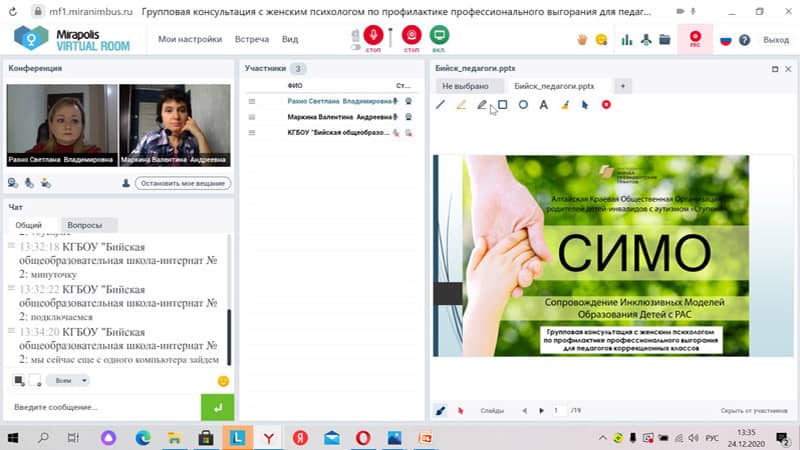Click third user icon under conference videos
Viewport: 800px width, 450px height.
(45, 183)
